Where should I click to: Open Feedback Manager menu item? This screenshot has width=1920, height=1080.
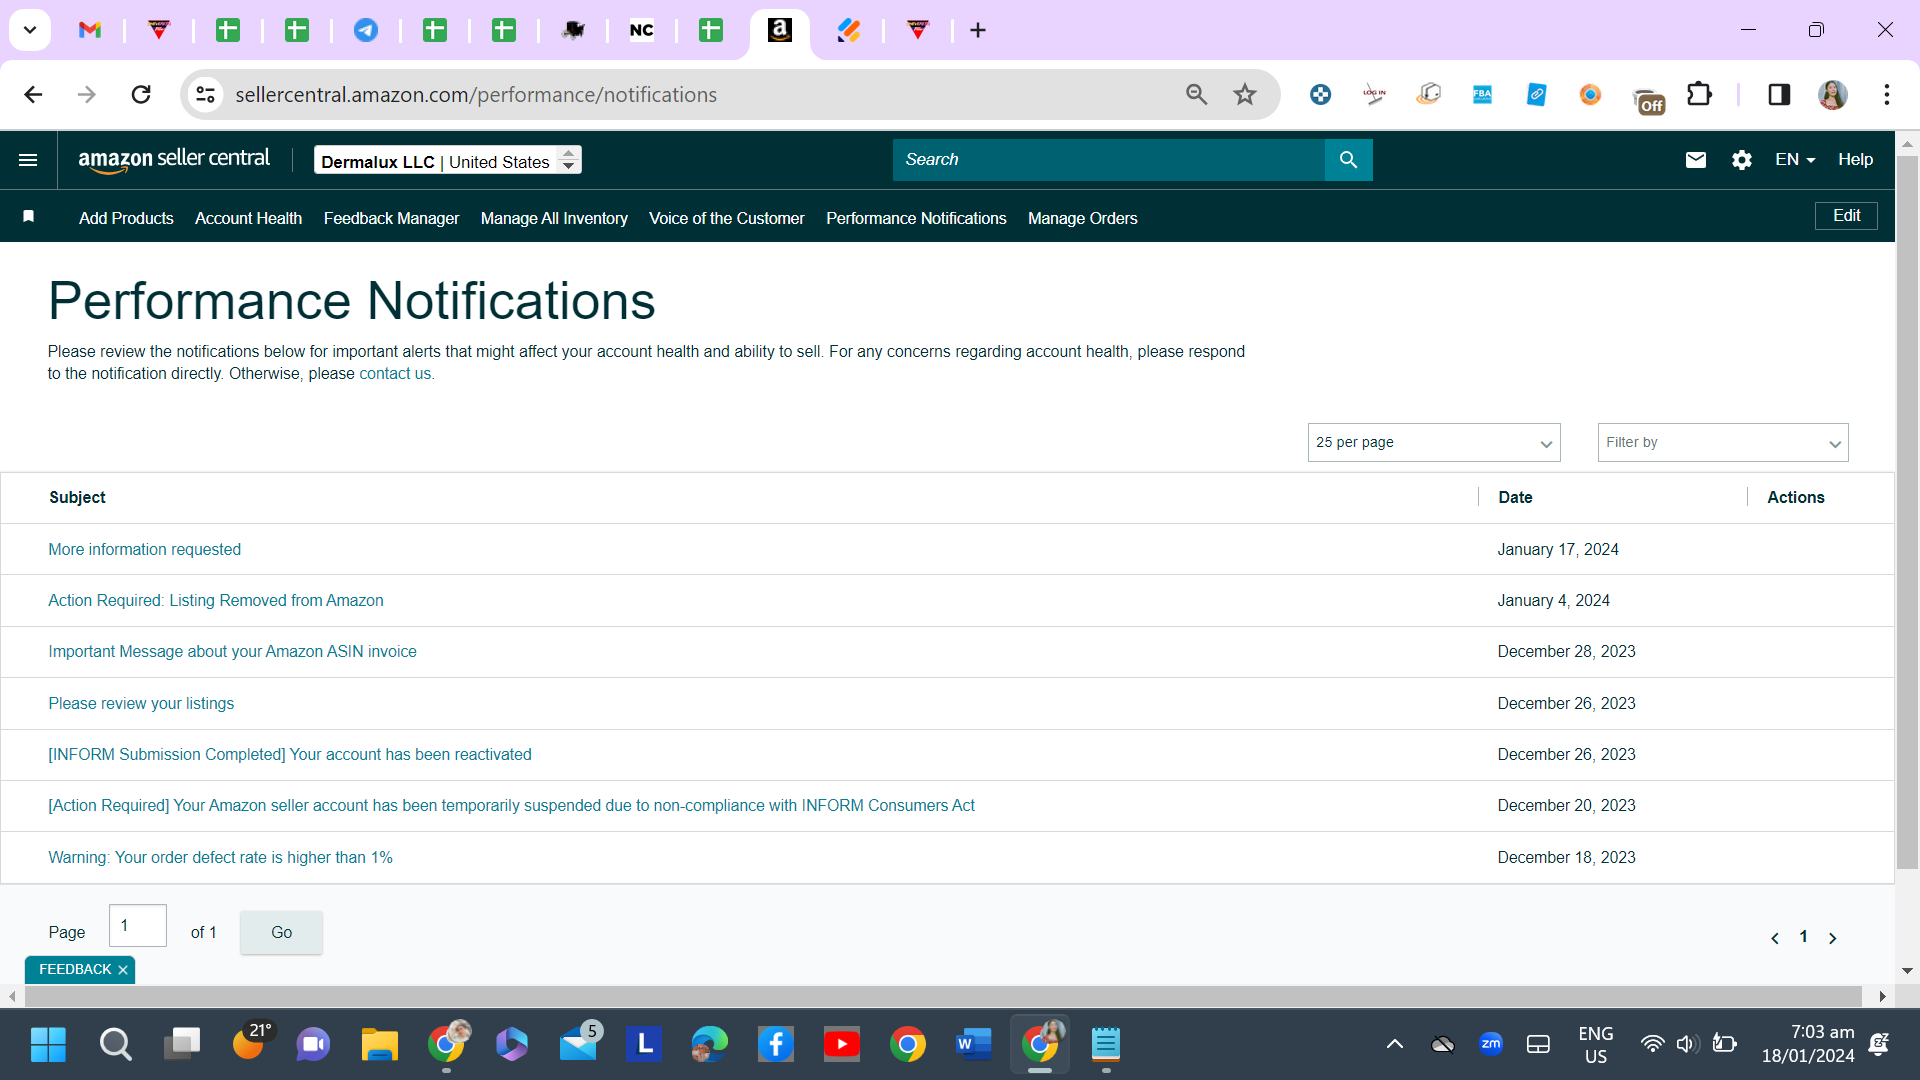pyautogui.click(x=391, y=218)
